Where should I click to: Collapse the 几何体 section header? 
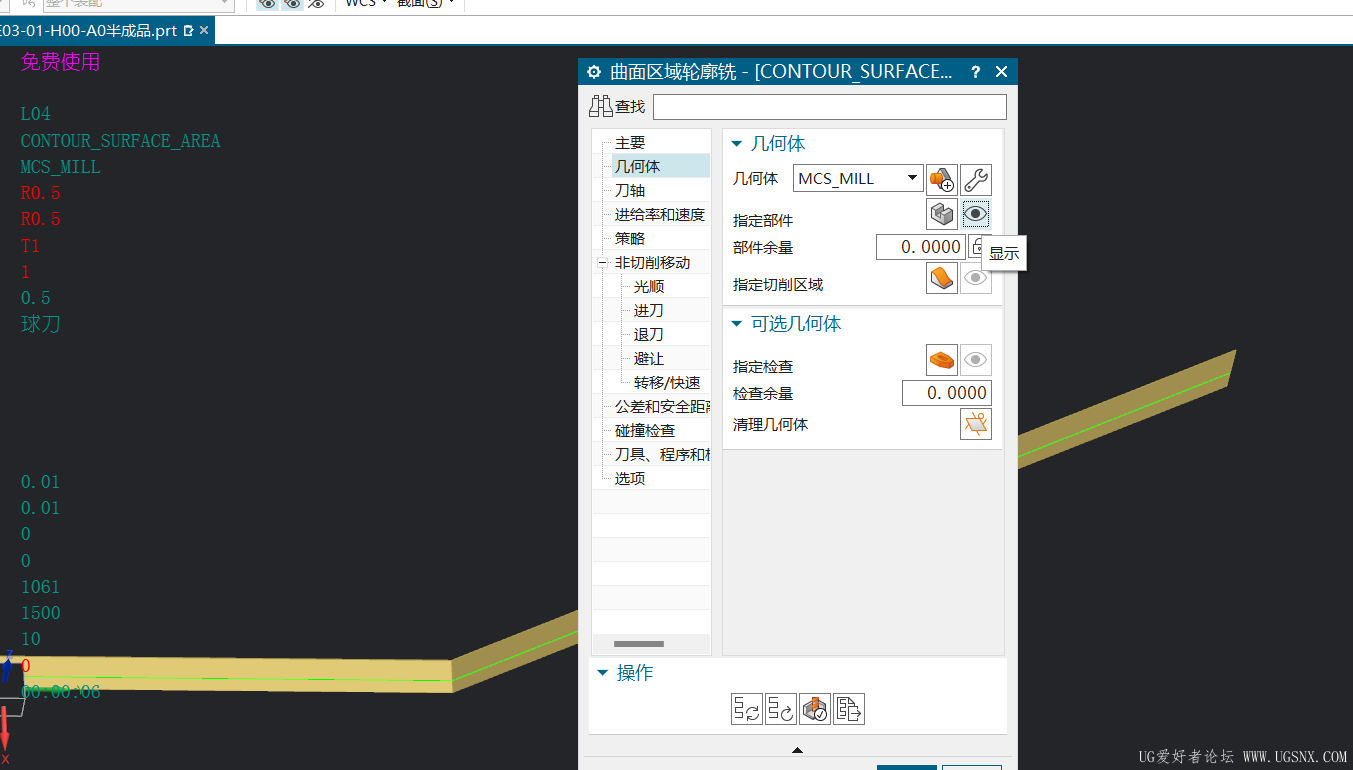[x=738, y=144]
